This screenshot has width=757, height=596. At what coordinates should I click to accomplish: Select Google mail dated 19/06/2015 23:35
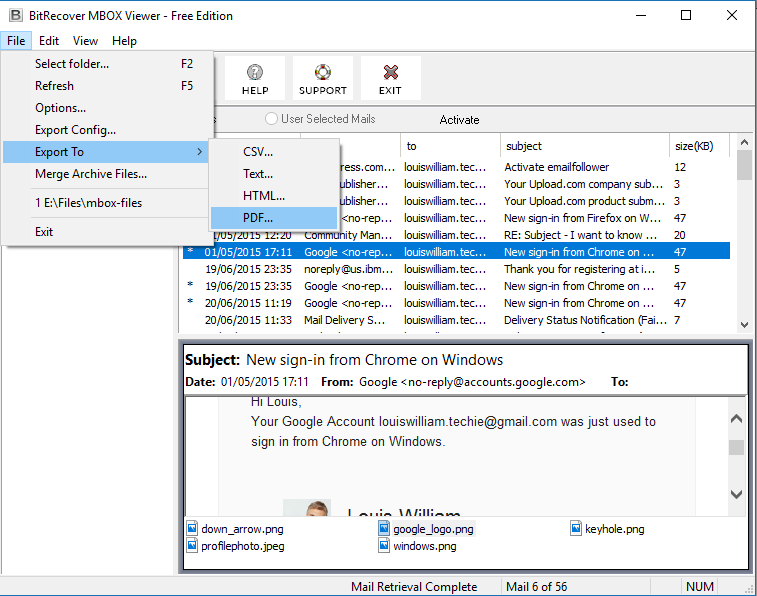[456, 286]
